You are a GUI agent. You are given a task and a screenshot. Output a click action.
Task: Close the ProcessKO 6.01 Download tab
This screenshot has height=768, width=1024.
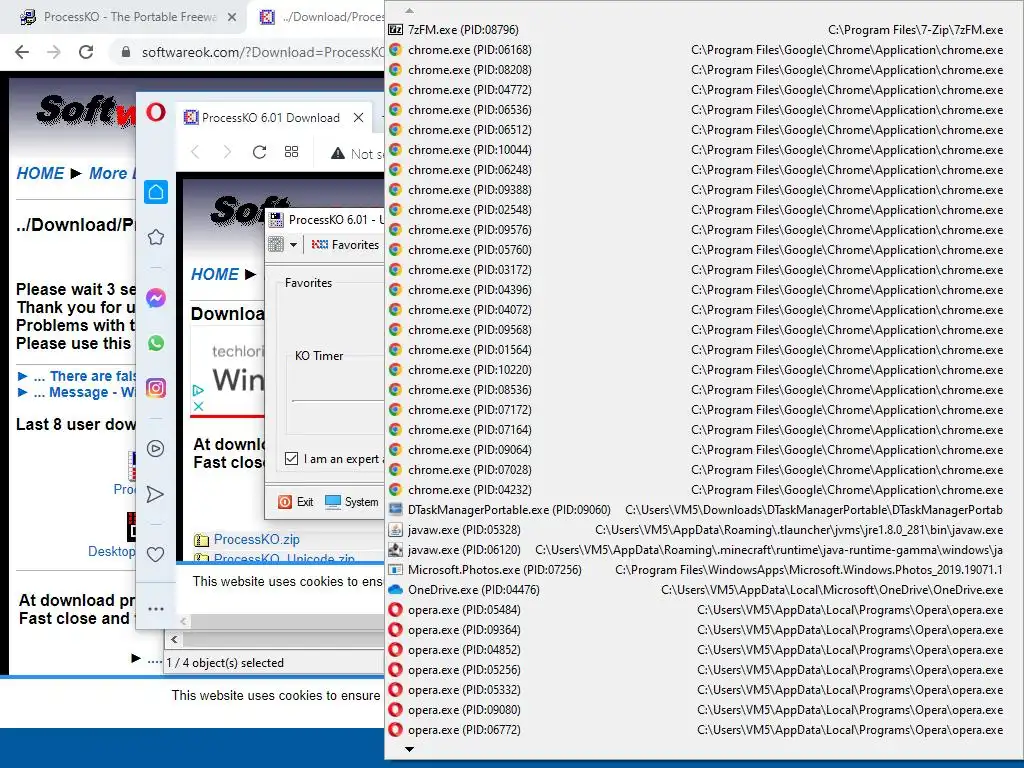(x=359, y=118)
